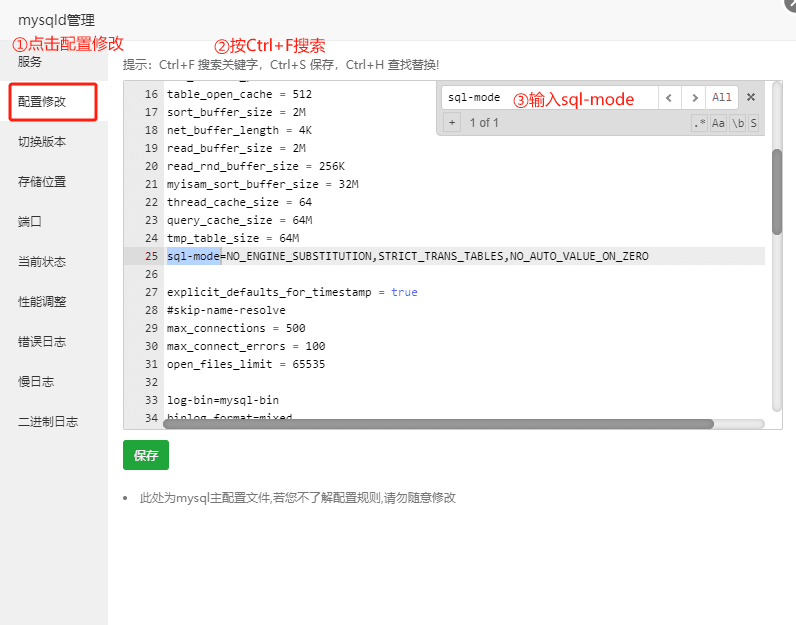The width and height of the screenshot is (796, 625).
Task: Open the 切换版本 tab
Action: (42, 142)
